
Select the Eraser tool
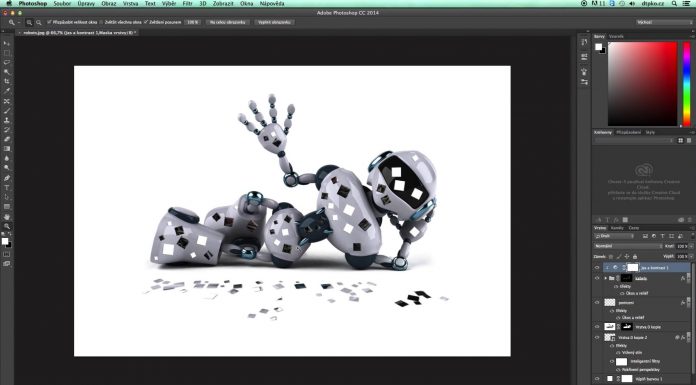[7, 139]
